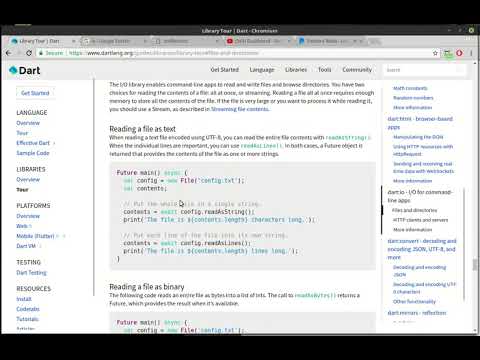Open dart:html - browser-based apps TOC link
Screen dimensions: 480x360
pos(420,123)
